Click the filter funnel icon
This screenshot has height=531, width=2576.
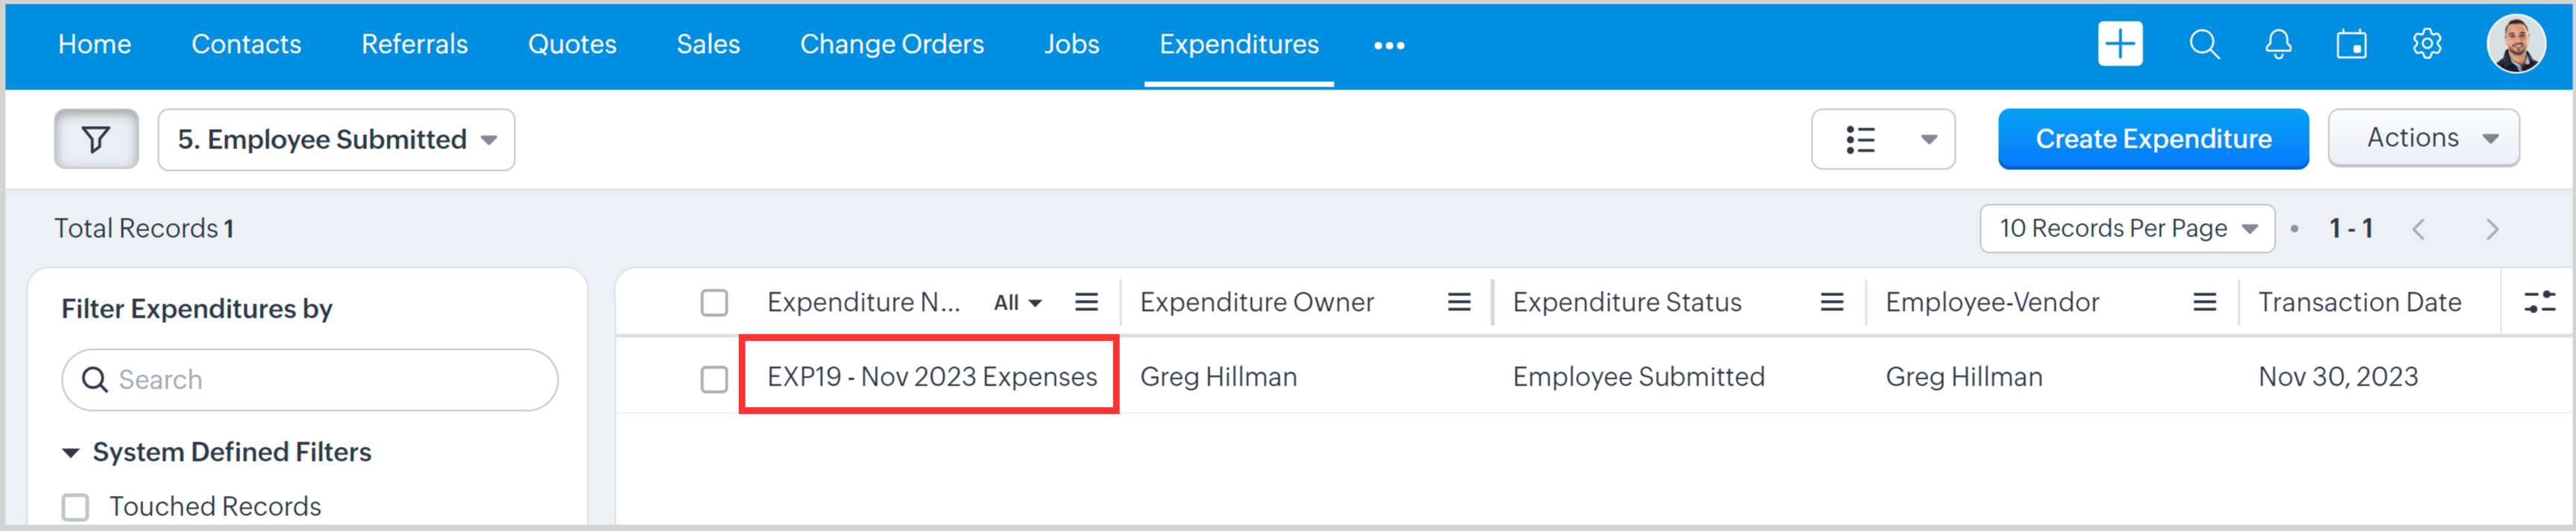click(96, 139)
